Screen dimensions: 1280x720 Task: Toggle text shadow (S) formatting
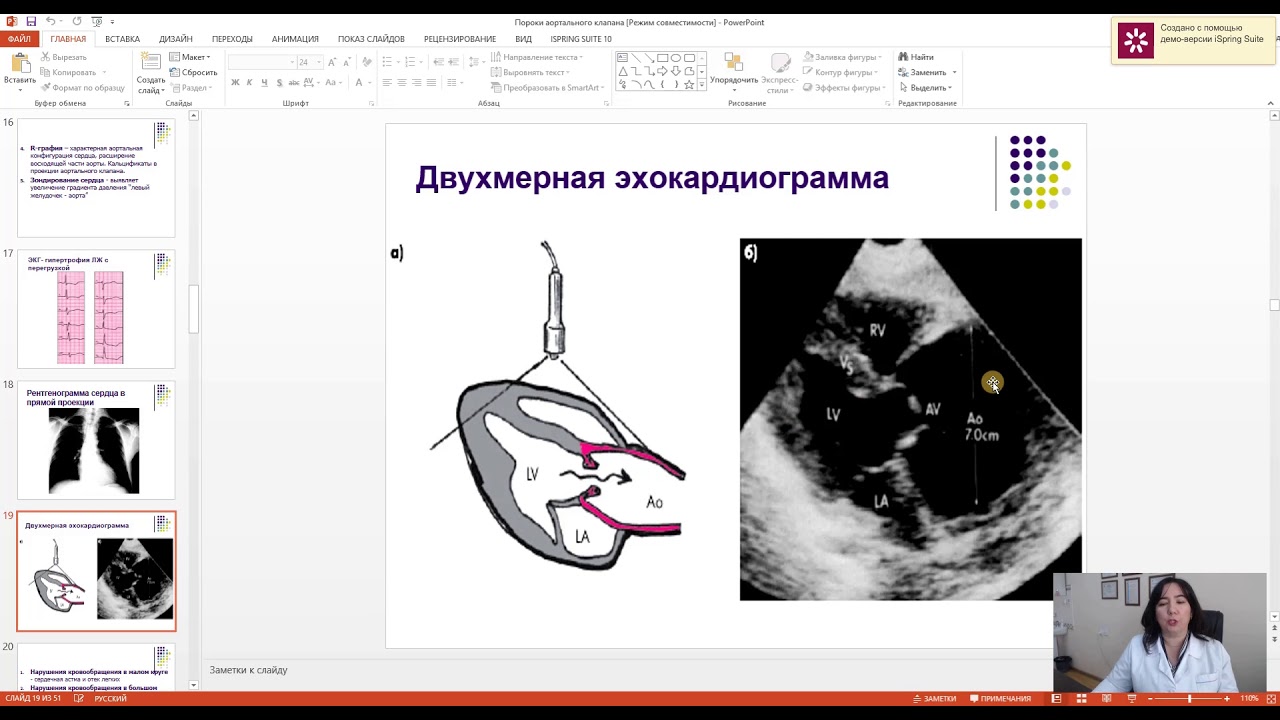(279, 82)
